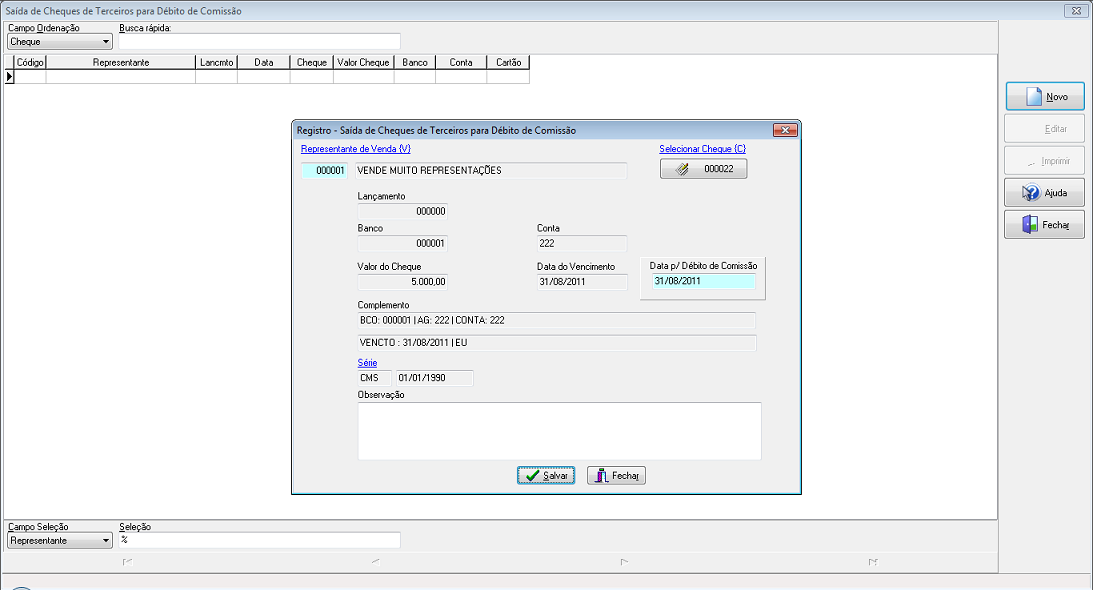1093x590 pixels.
Task: Open the Selecionar Cheque (C) link
Action: click(703, 149)
